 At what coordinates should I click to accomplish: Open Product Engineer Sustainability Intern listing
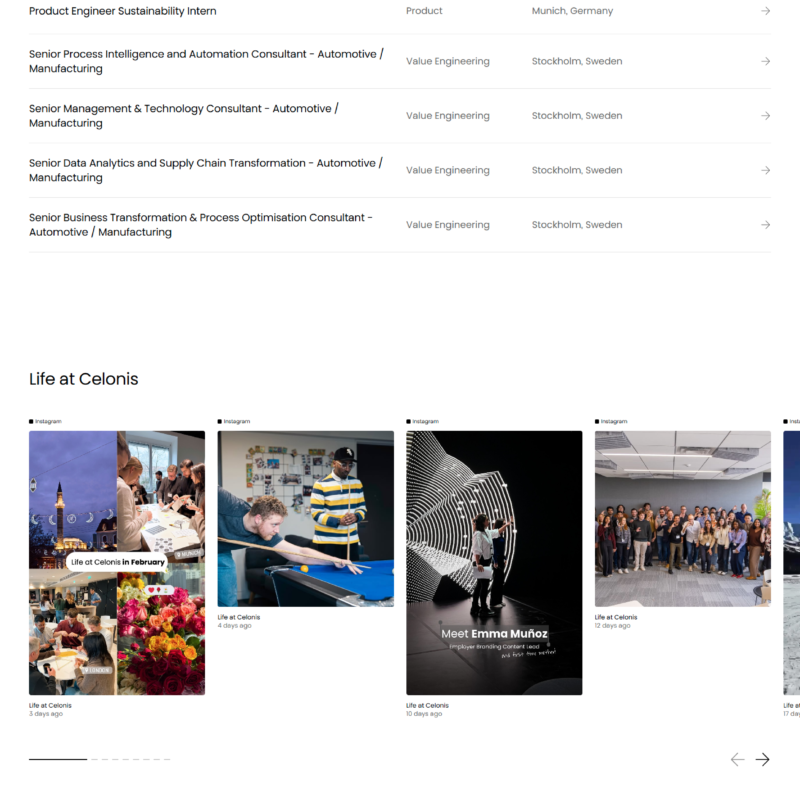click(122, 11)
